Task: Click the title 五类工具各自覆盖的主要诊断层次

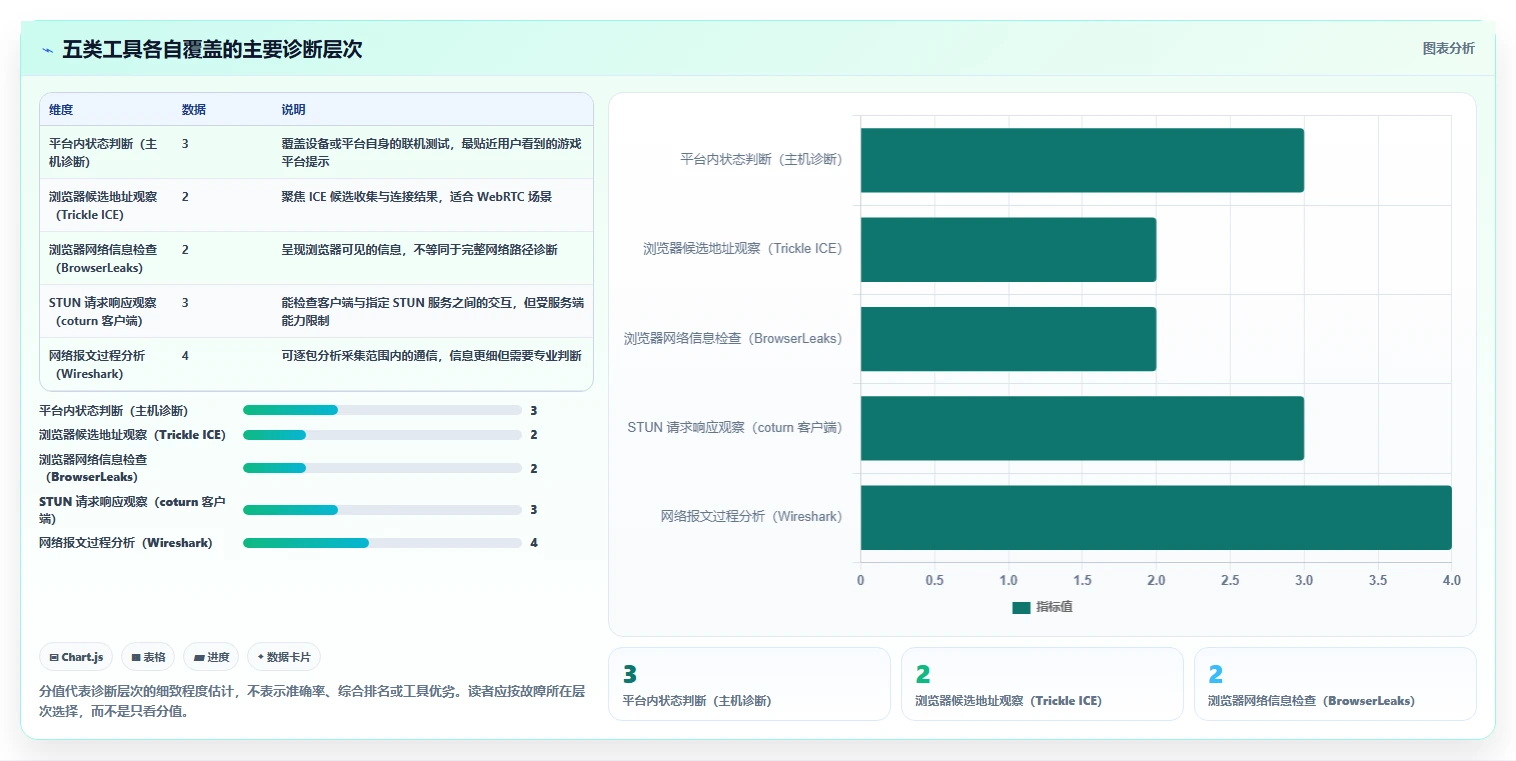Action: (x=212, y=49)
